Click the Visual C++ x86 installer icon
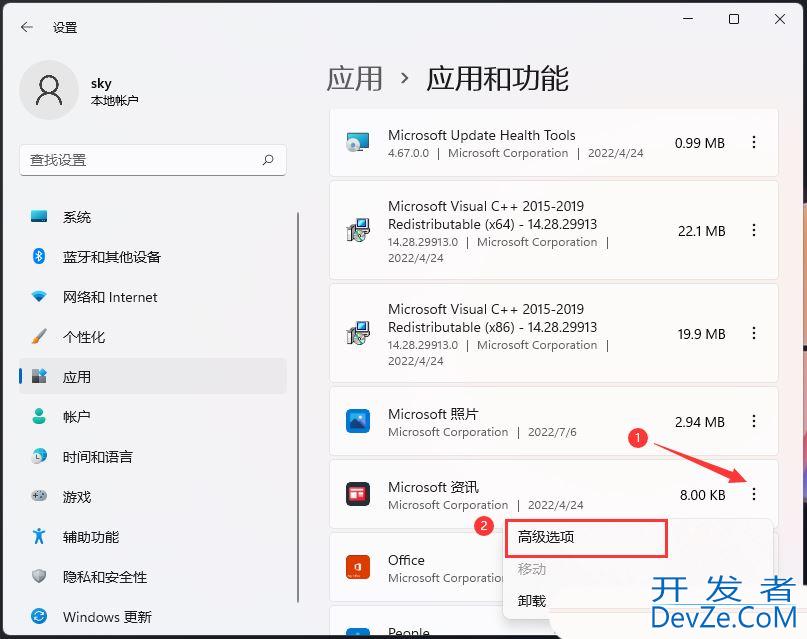The image size is (807, 639). (358, 333)
